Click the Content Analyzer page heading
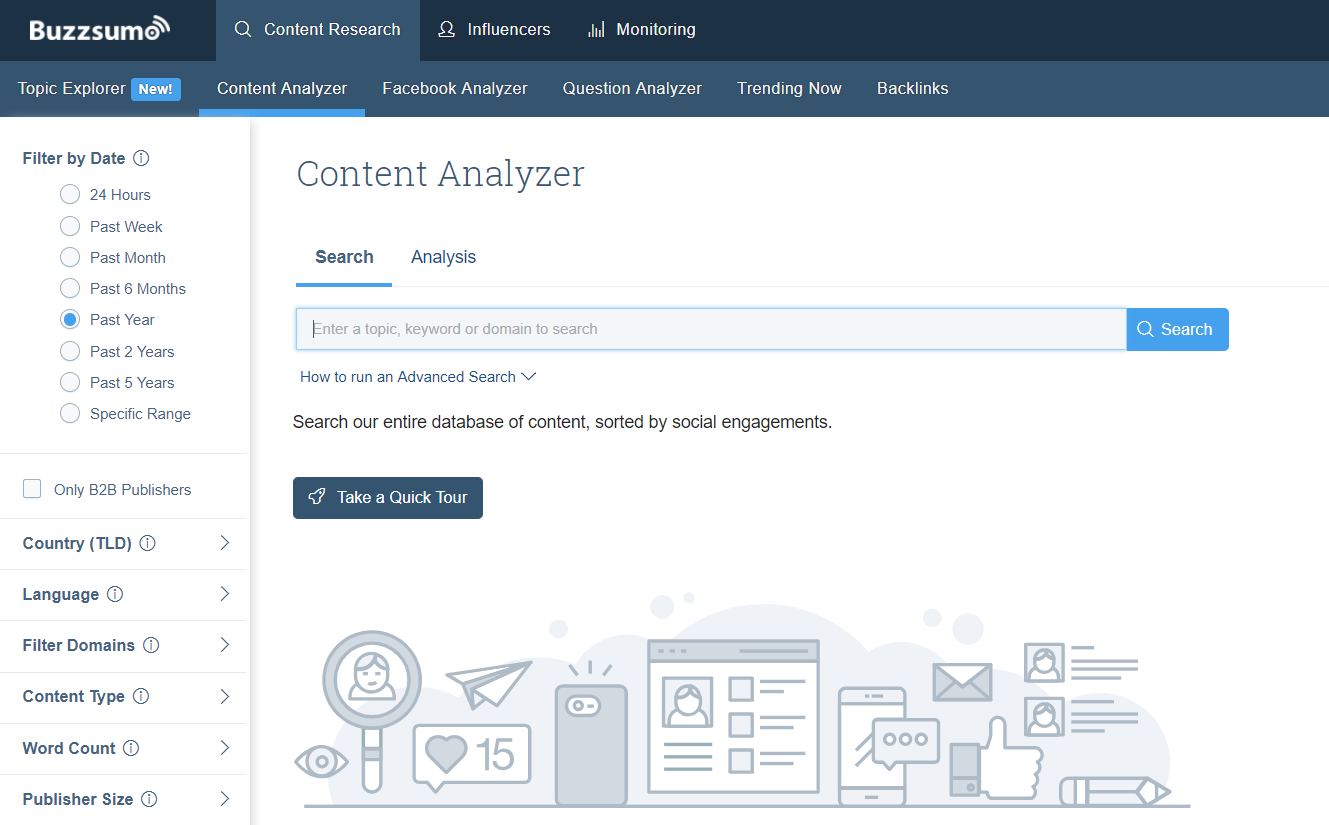The image size is (1329, 825). point(441,174)
